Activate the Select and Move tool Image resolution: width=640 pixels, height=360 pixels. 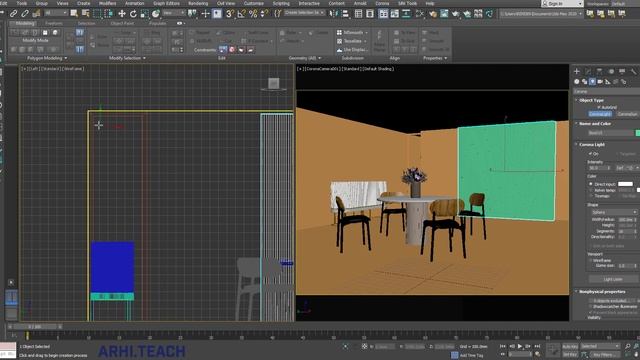pyautogui.click(x=122, y=13)
